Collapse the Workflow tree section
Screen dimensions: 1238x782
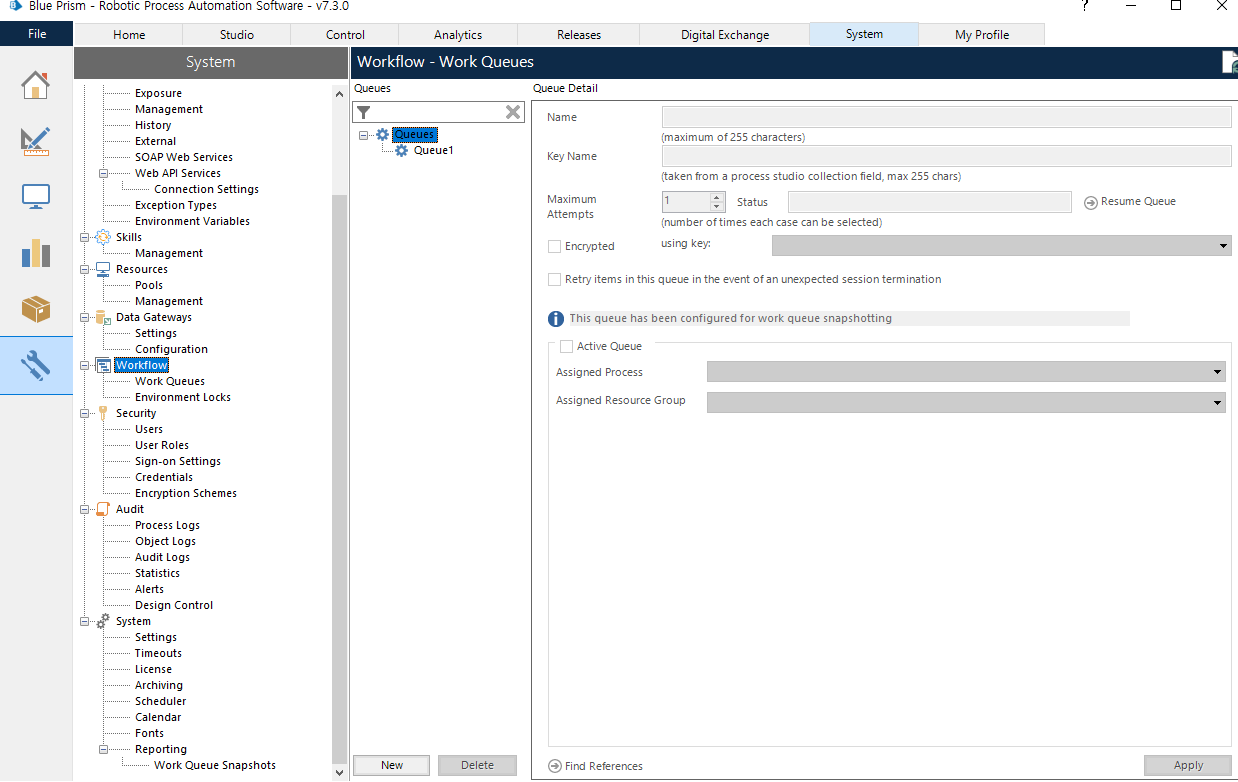(85, 365)
